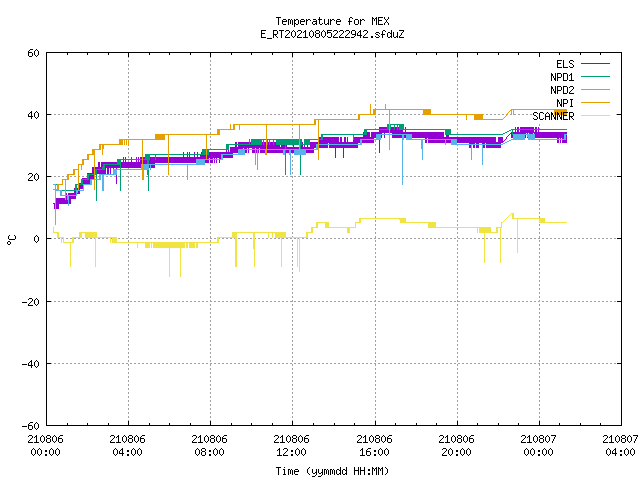
Task: Click the NPD1 legend label
Action: click(562, 77)
